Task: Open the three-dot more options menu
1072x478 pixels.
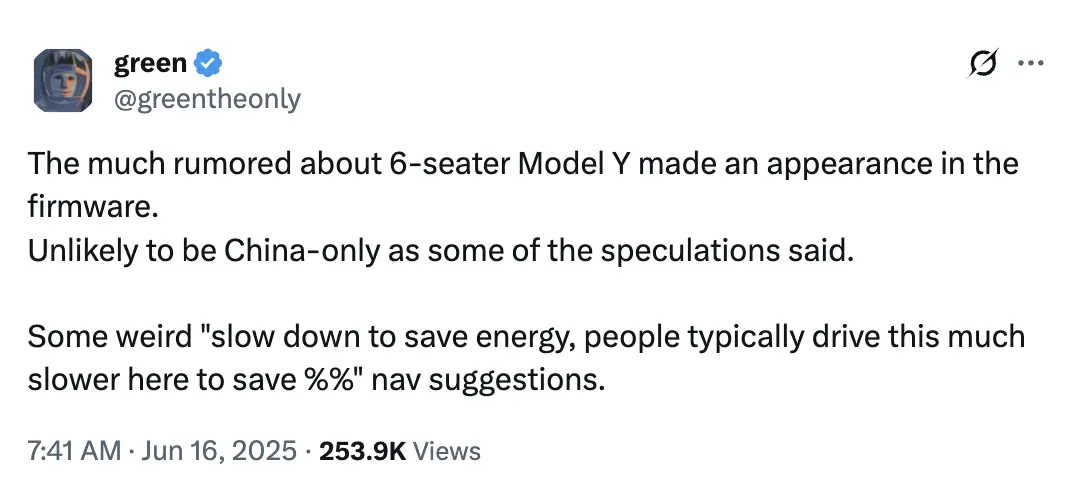Action: tap(1031, 64)
